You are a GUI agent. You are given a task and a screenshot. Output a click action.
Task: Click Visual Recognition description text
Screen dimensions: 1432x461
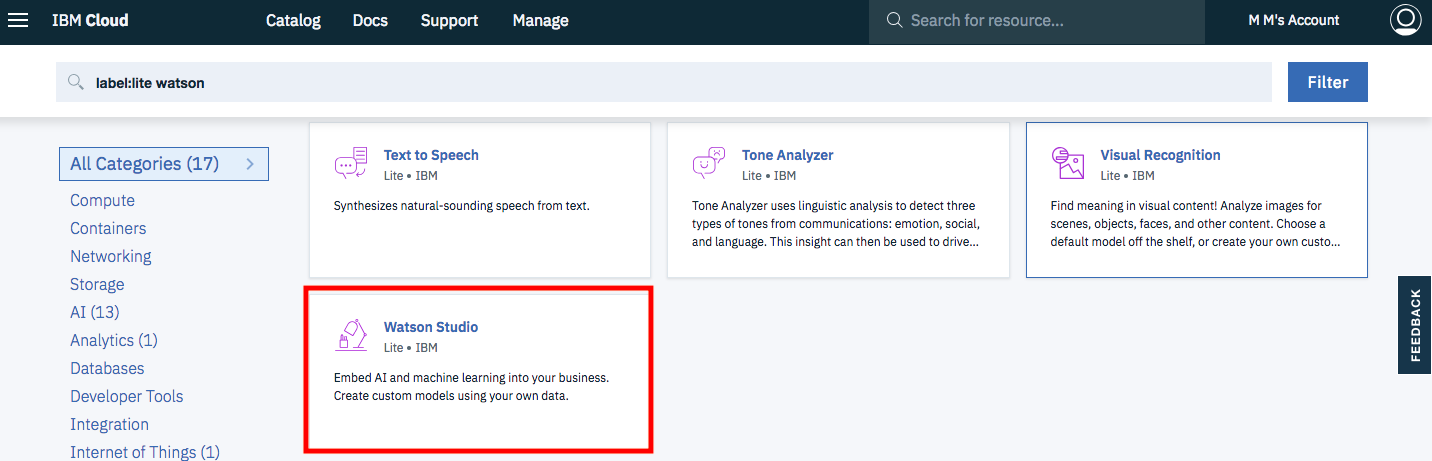[1196, 224]
